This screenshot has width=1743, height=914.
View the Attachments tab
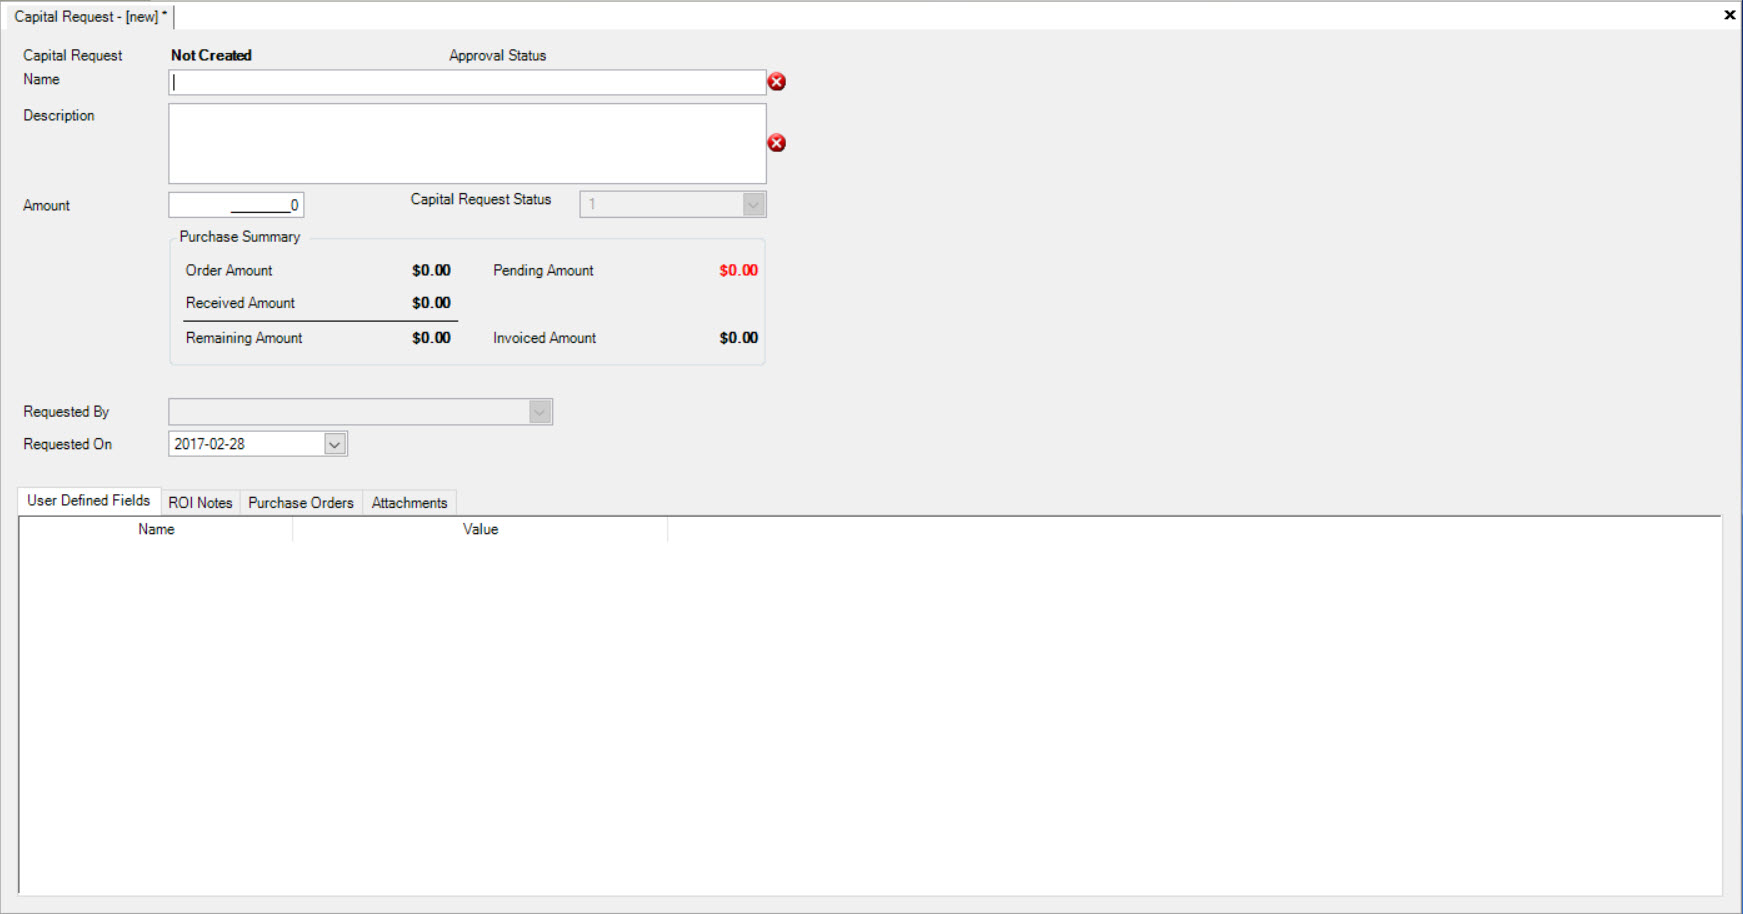pyautogui.click(x=408, y=502)
